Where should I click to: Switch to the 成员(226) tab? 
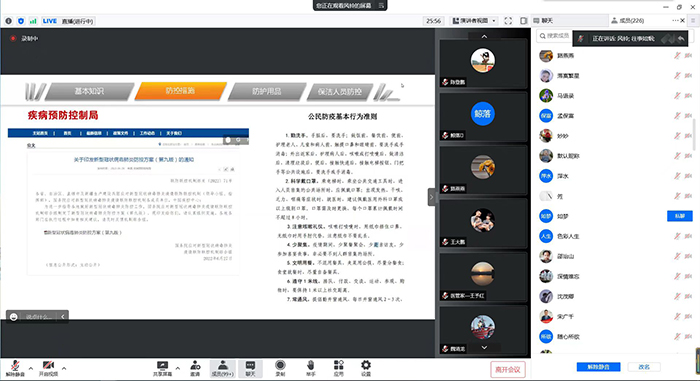pos(627,21)
